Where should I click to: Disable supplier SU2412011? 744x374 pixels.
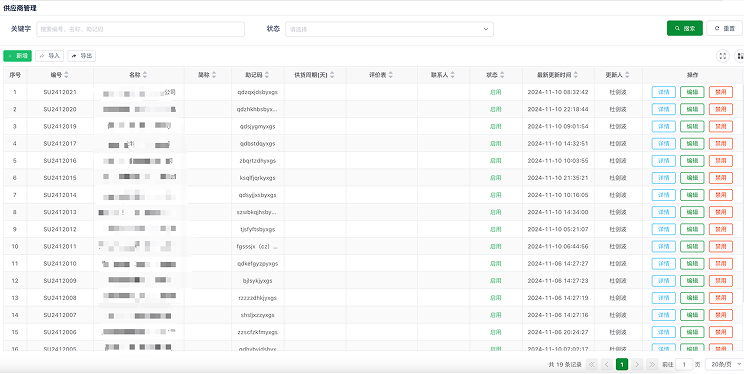721,246
